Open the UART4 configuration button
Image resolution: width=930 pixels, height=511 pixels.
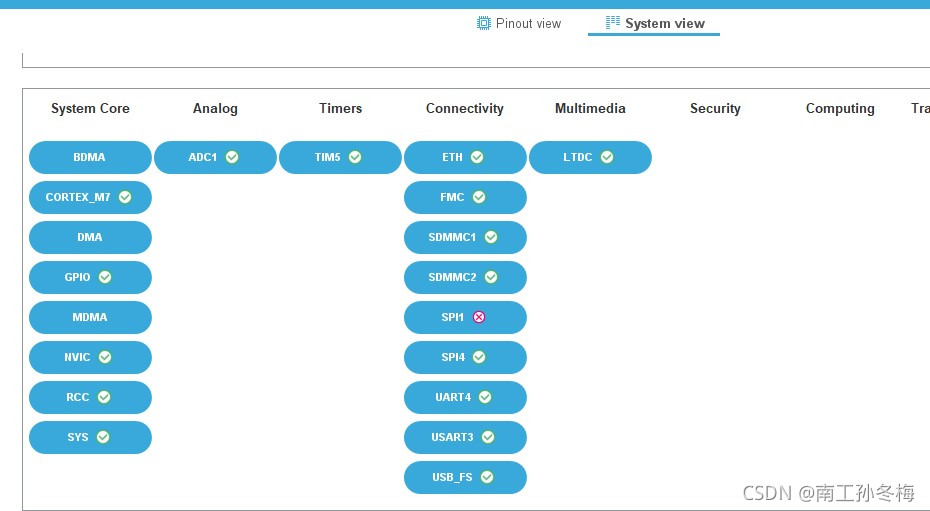click(x=465, y=397)
